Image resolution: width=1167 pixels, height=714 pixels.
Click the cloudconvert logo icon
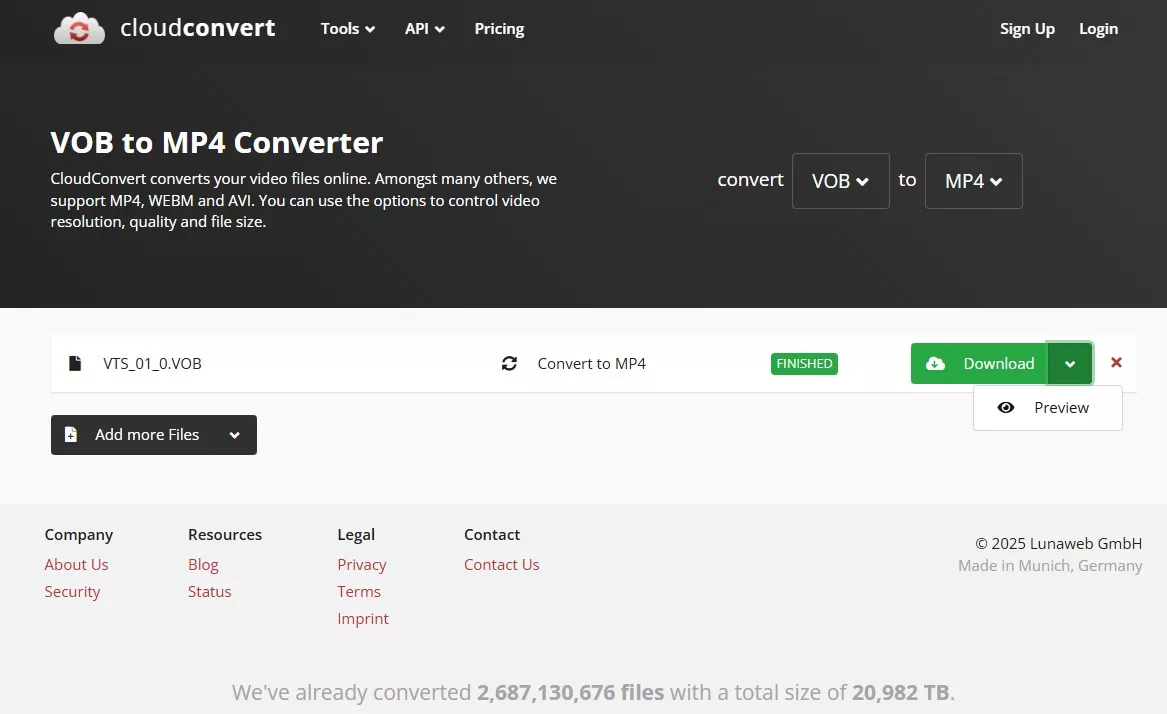78,28
